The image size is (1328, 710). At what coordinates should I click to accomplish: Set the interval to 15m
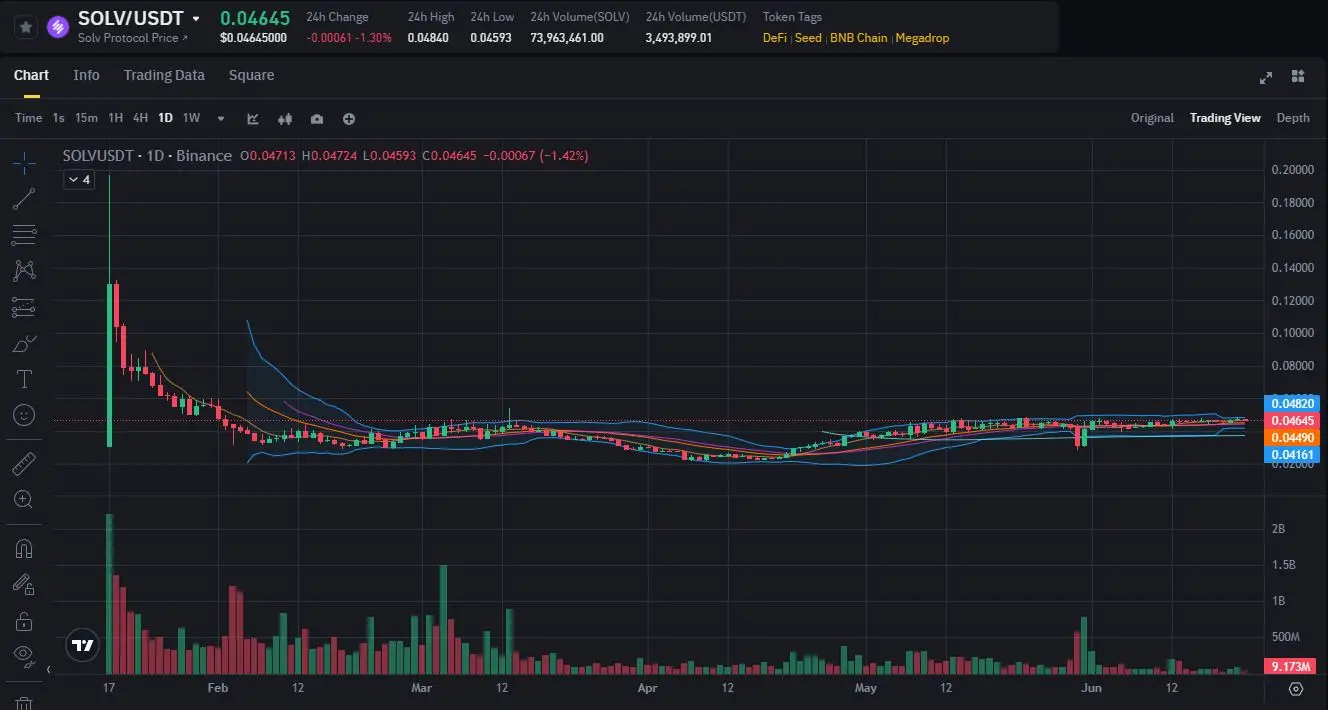[x=86, y=118]
